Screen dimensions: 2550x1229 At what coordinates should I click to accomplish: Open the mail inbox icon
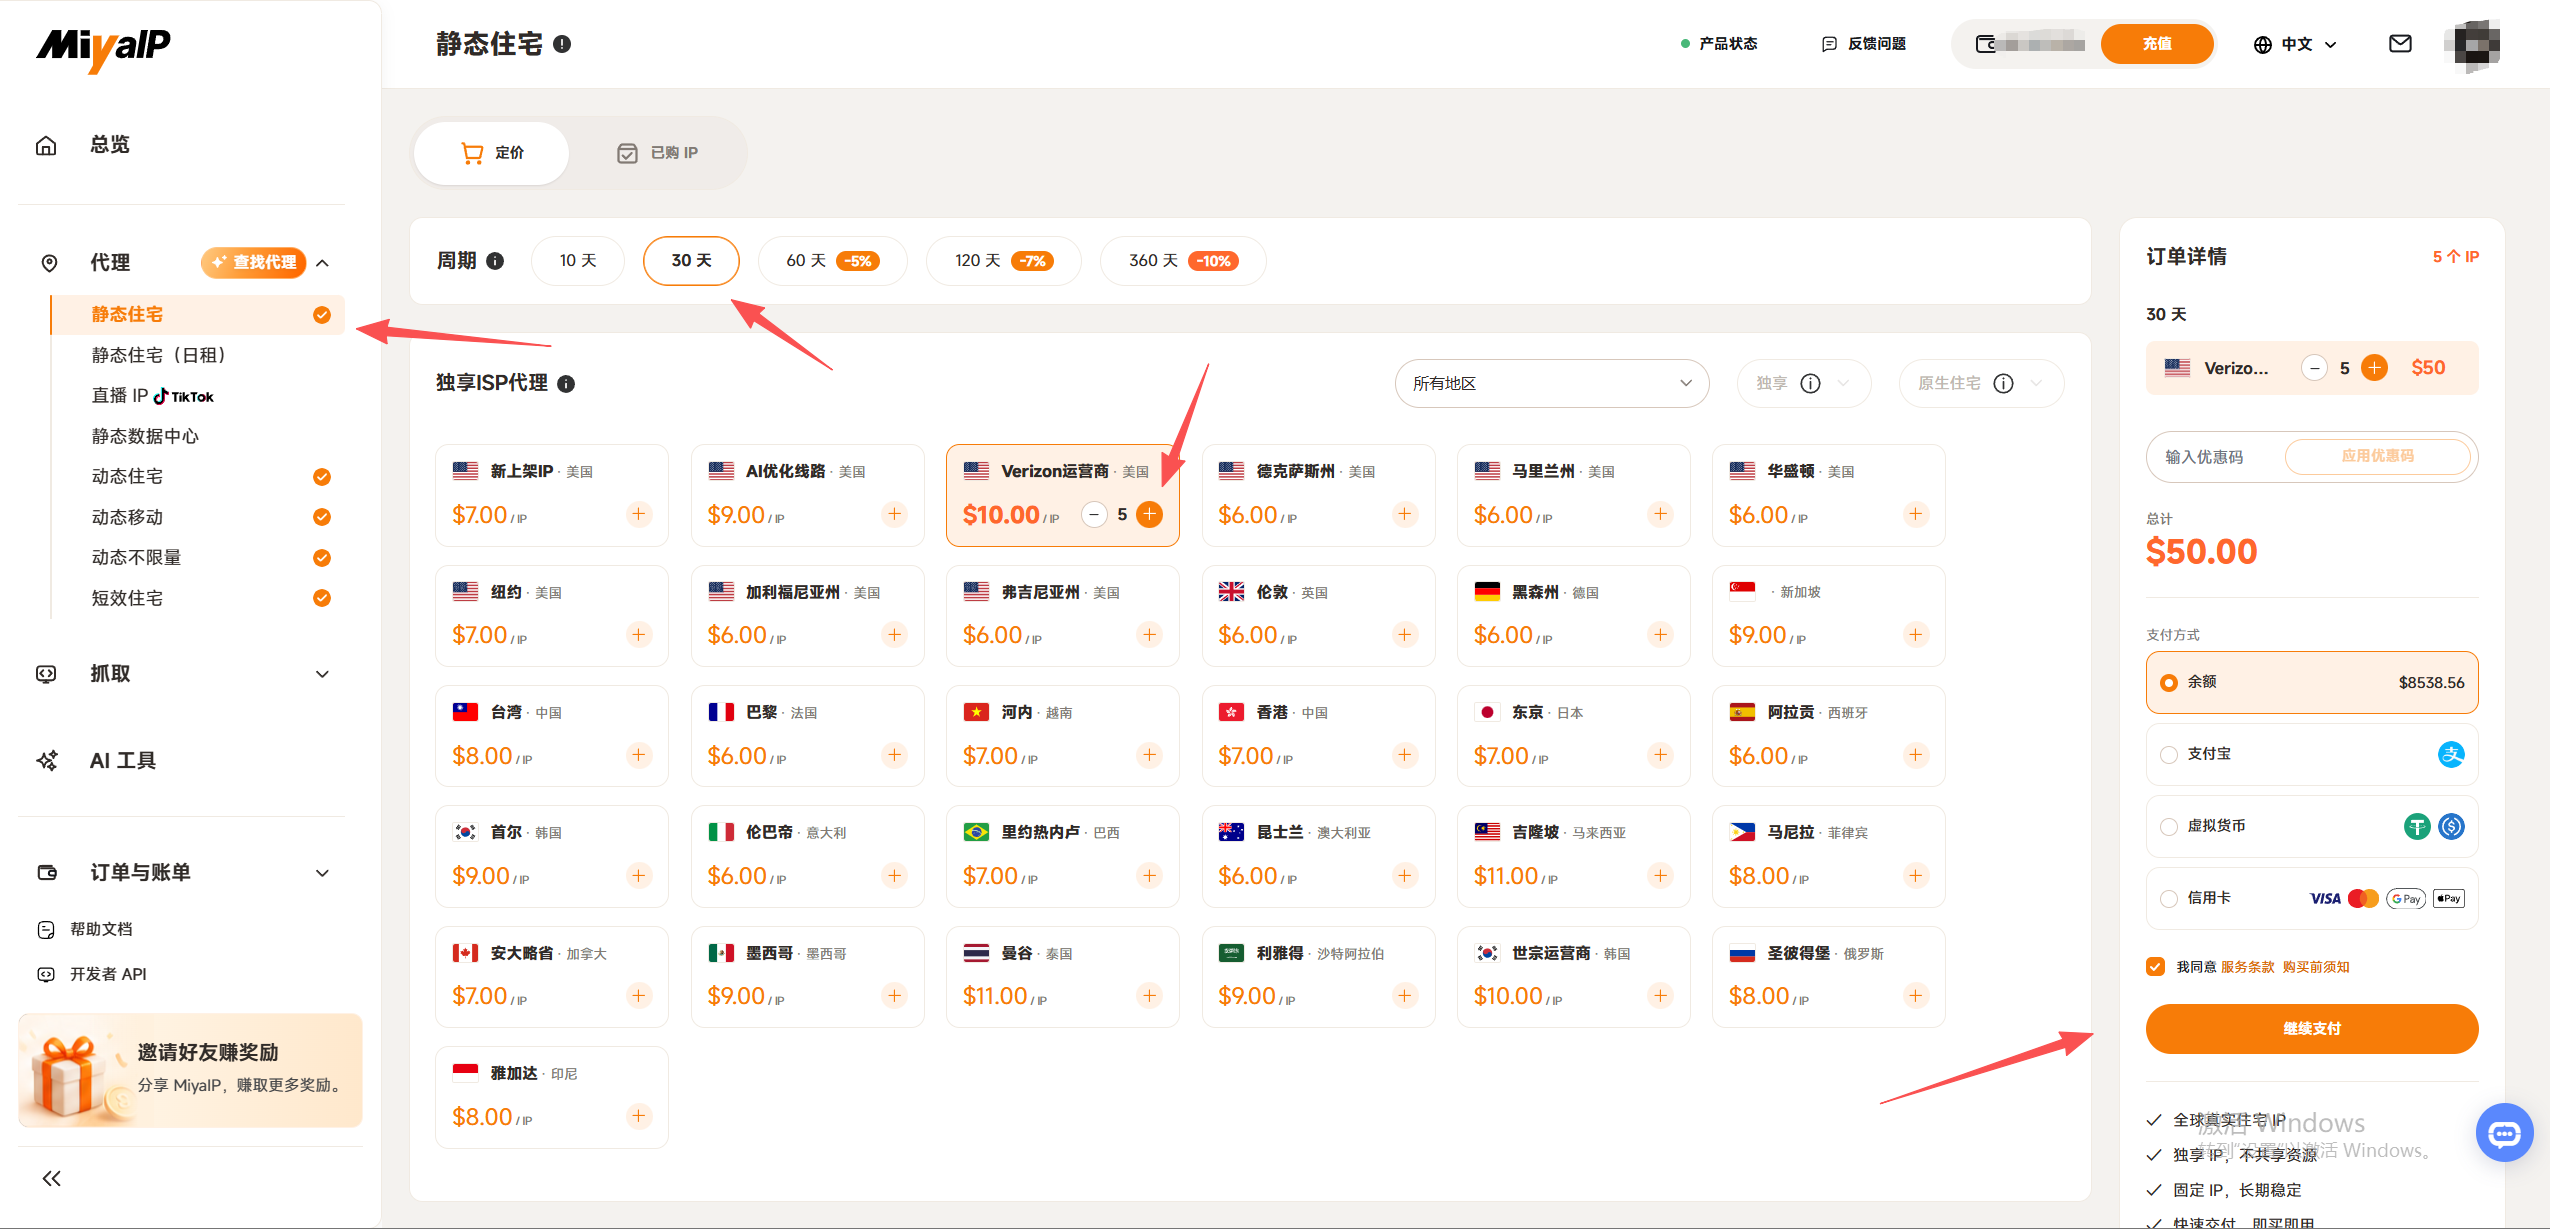pyautogui.click(x=2399, y=44)
